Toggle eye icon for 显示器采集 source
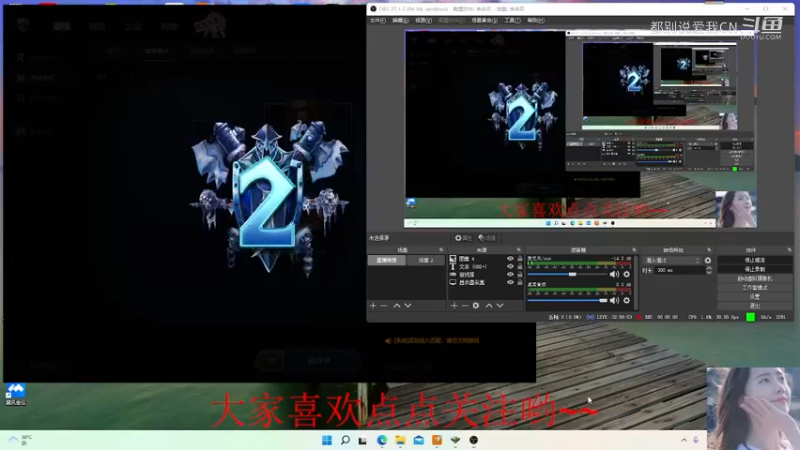Image resolution: width=800 pixels, height=450 pixels. [510, 282]
